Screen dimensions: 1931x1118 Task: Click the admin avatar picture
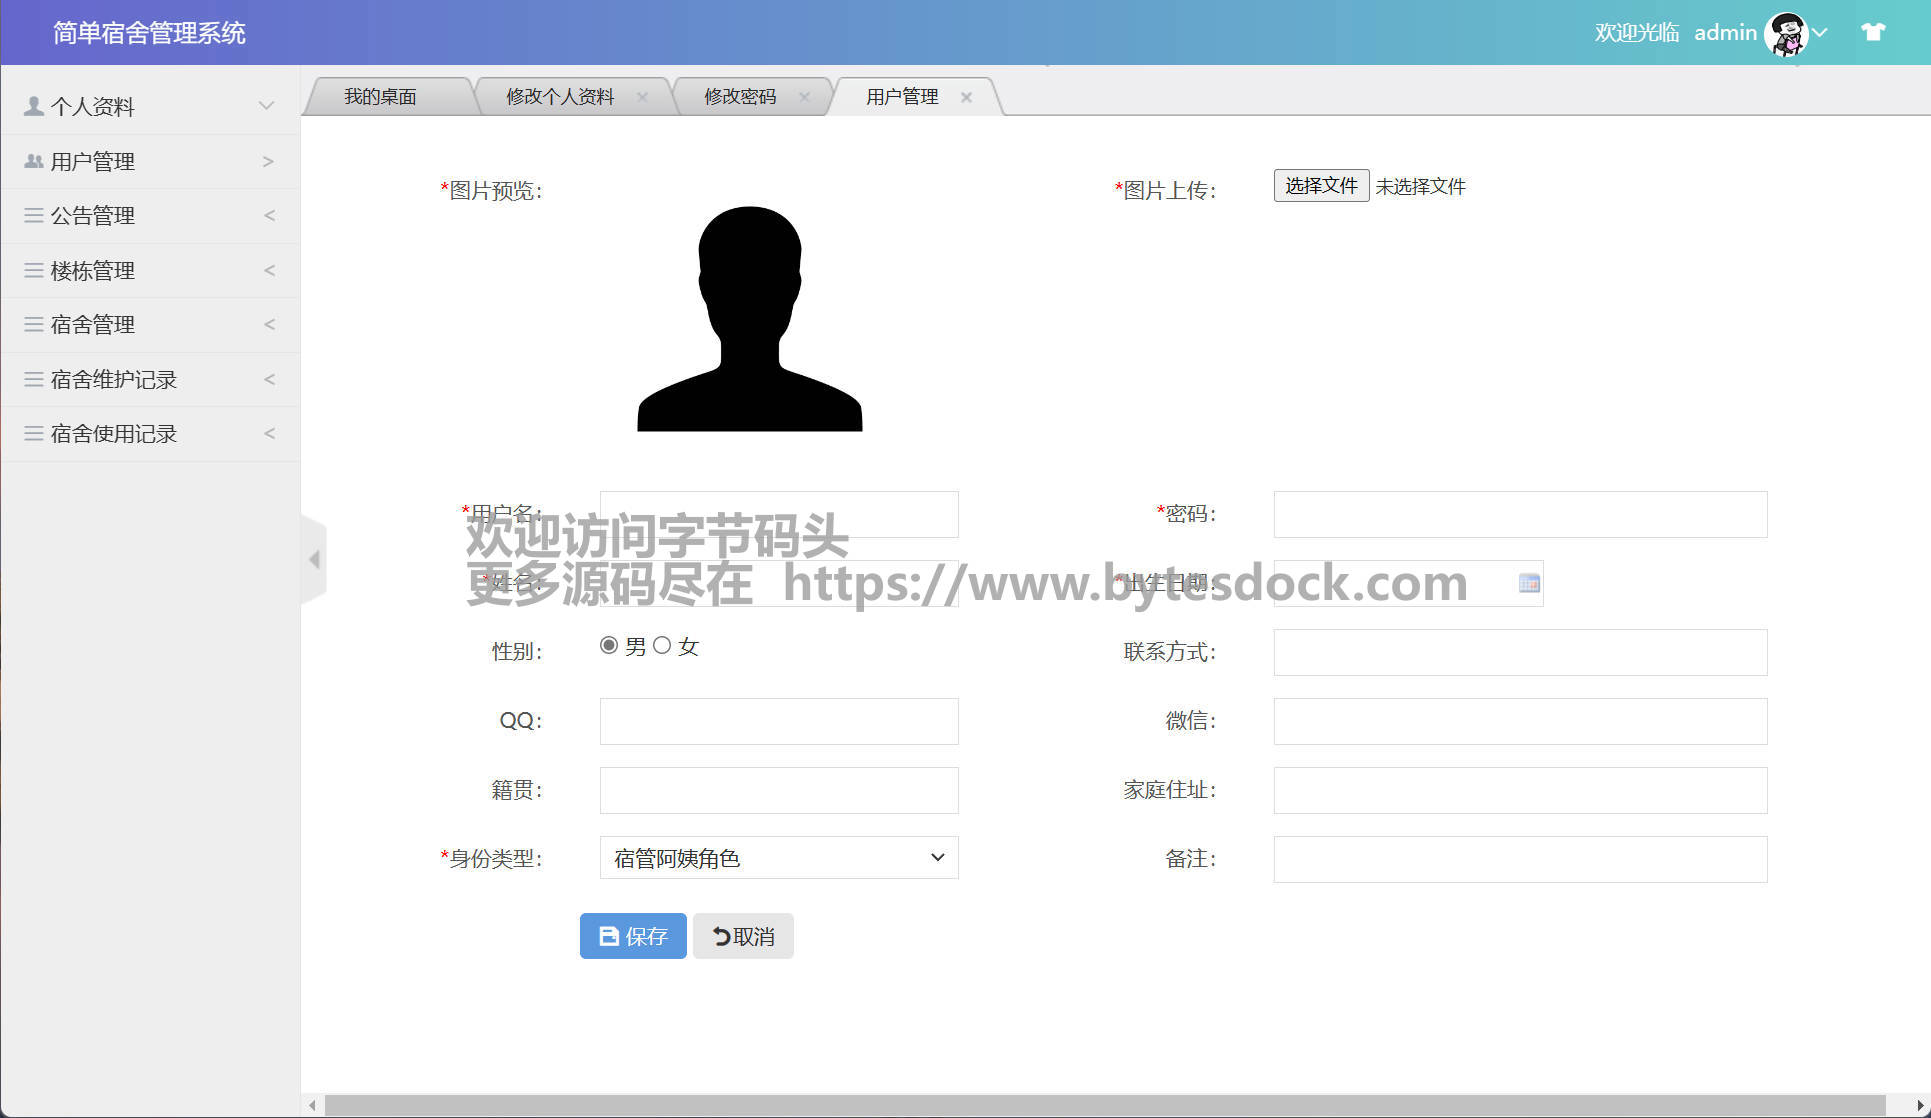tap(1786, 33)
